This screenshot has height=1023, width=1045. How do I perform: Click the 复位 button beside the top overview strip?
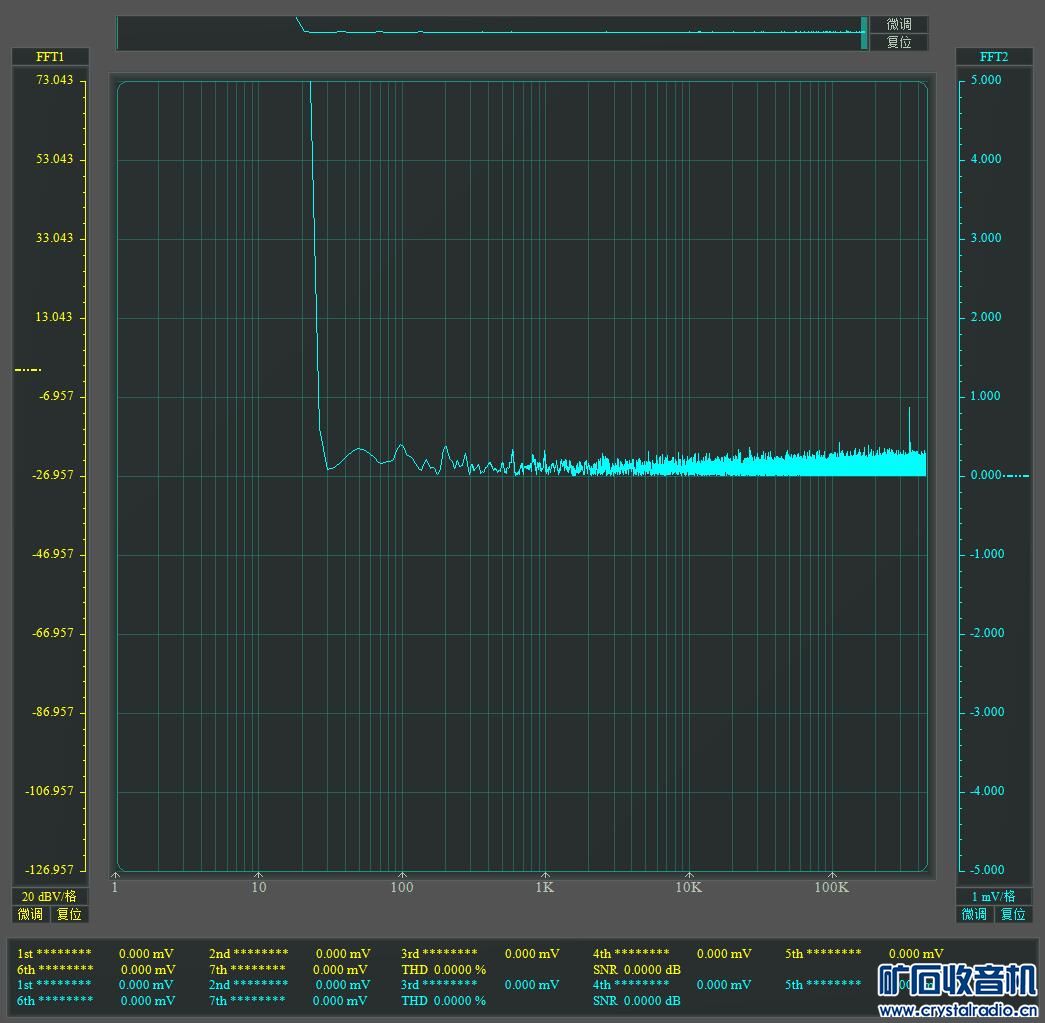pyautogui.click(x=898, y=42)
